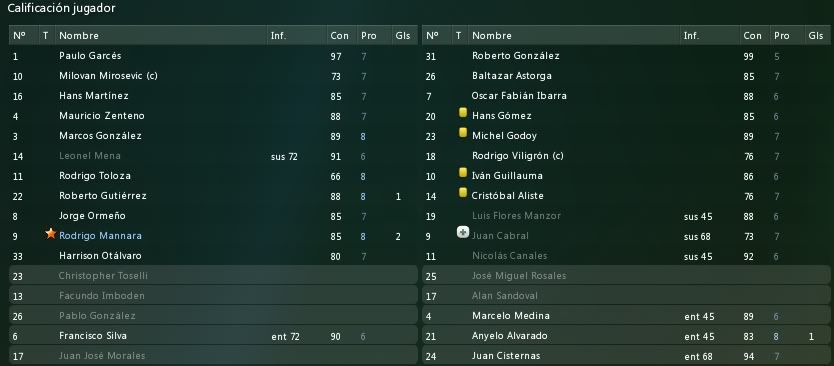Sort left table by Con column header
Image resolution: width=834 pixels, height=366 pixels.
[339, 36]
